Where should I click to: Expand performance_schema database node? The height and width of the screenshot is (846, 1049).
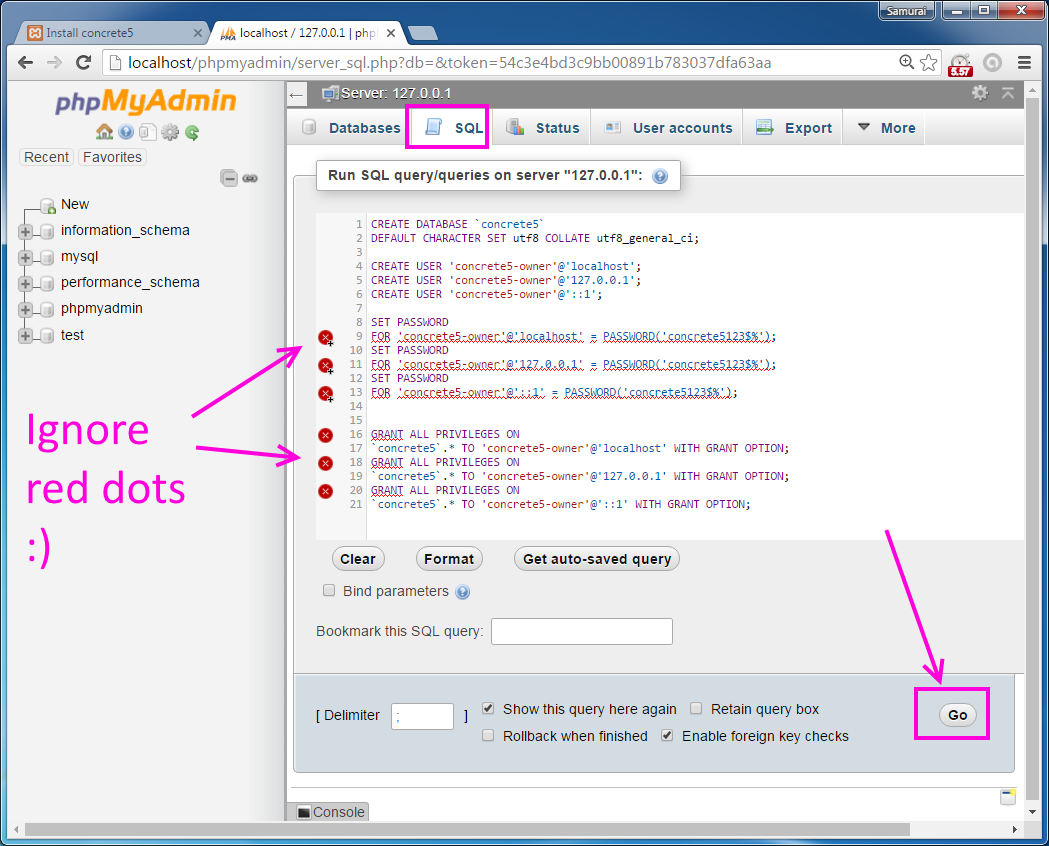point(25,284)
